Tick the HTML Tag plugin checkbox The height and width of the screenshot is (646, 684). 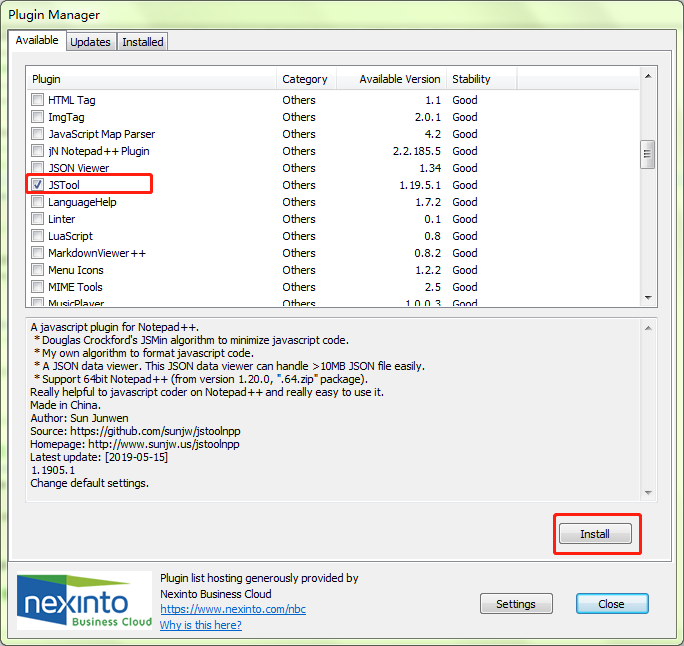pyautogui.click(x=38, y=100)
